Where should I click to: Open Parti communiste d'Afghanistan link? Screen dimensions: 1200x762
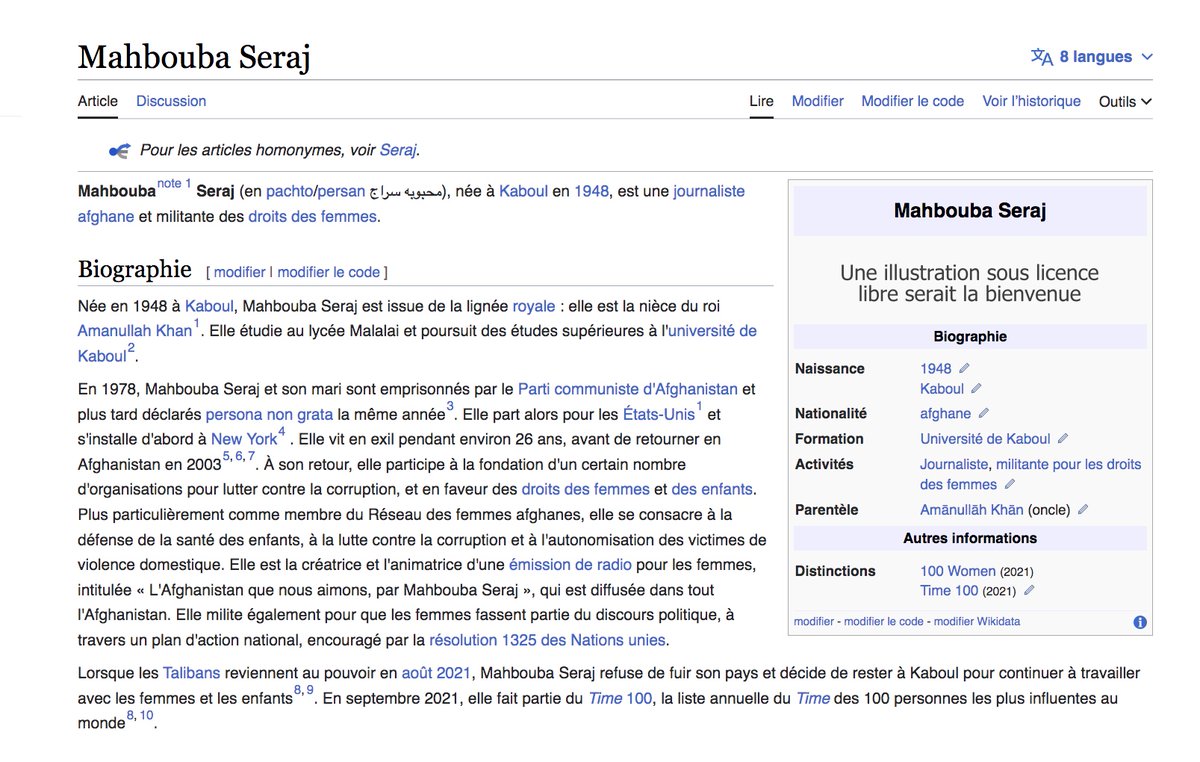(627, 389)
